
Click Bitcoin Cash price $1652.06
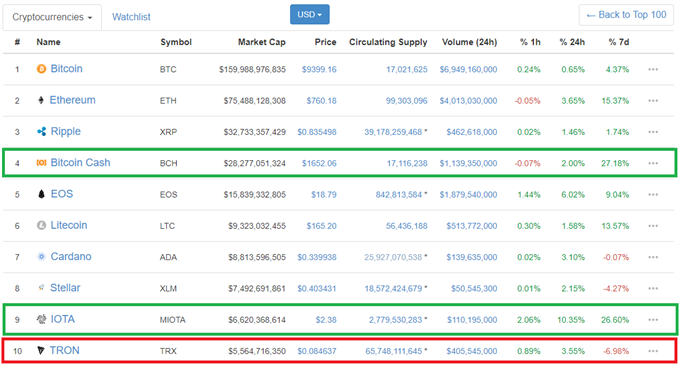pyautogui.click(x=319, y=163)
